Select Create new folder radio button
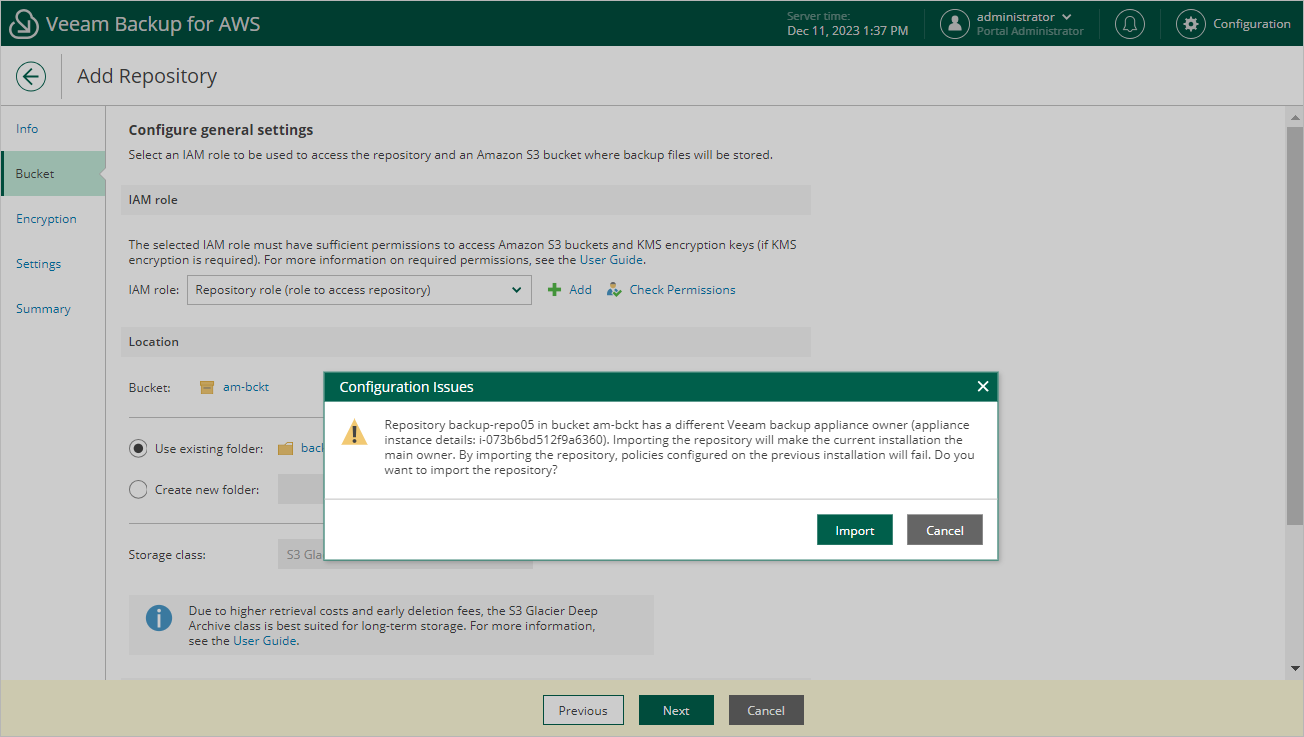This screenshot has width=1304, height=737. pos(139,490)
